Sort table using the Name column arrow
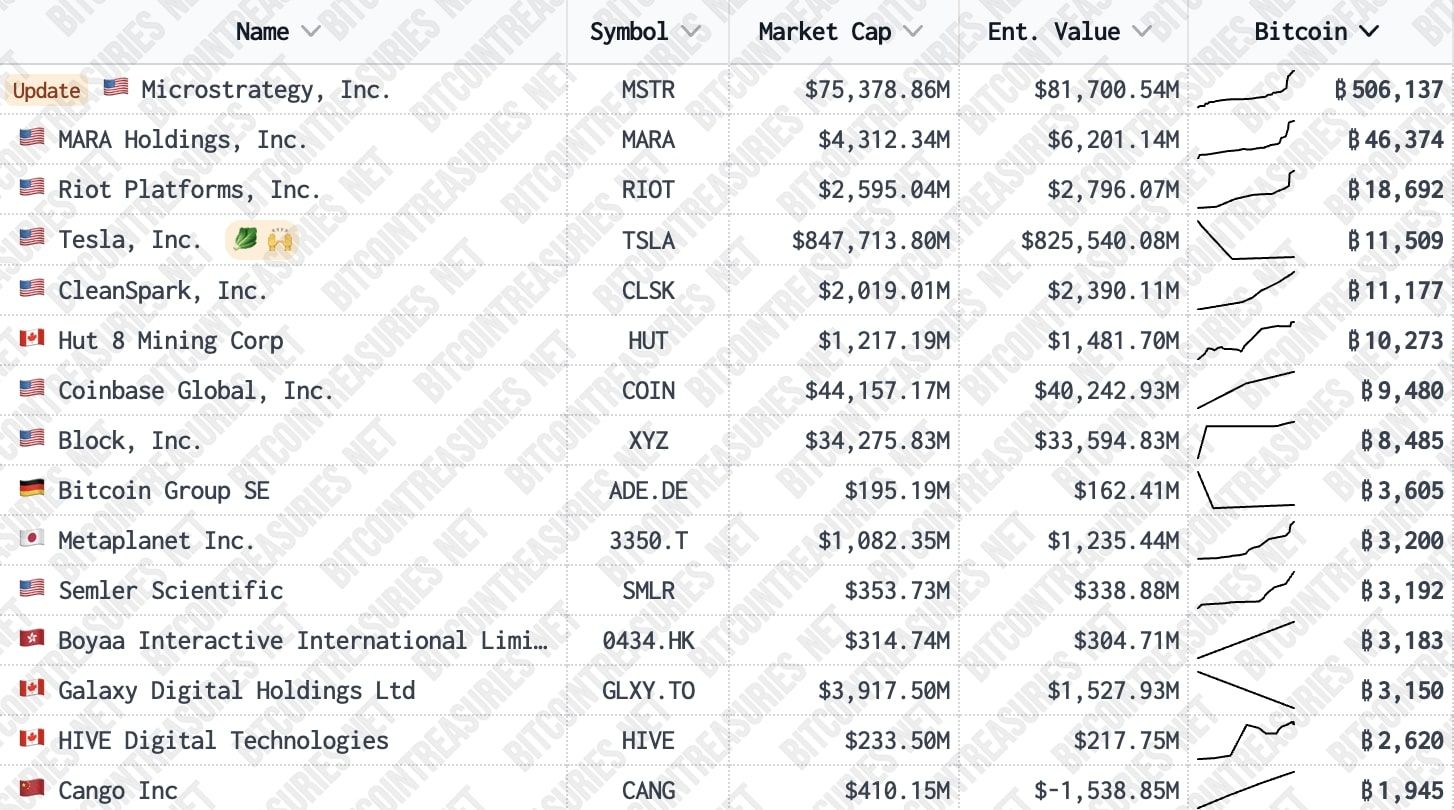The image size is (1454, 810). pyautogui.click(x=311, y=31)
